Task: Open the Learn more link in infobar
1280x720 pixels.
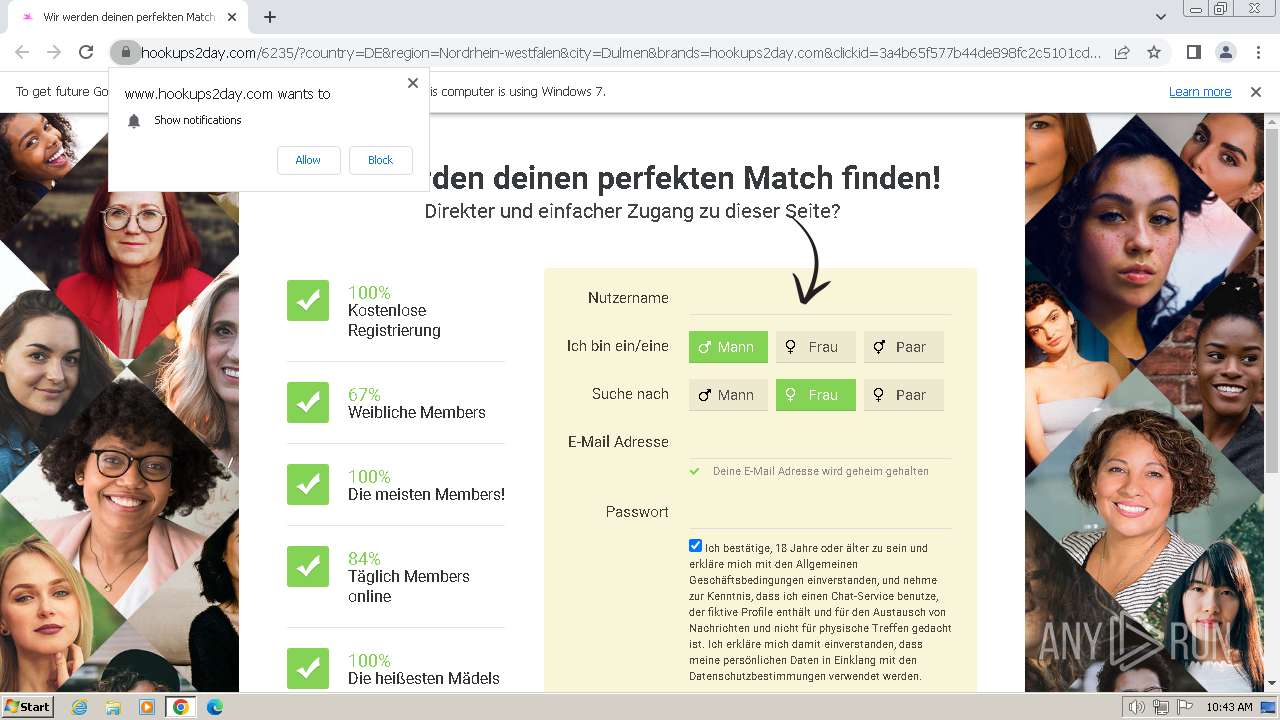Action: pos(1200,91)
